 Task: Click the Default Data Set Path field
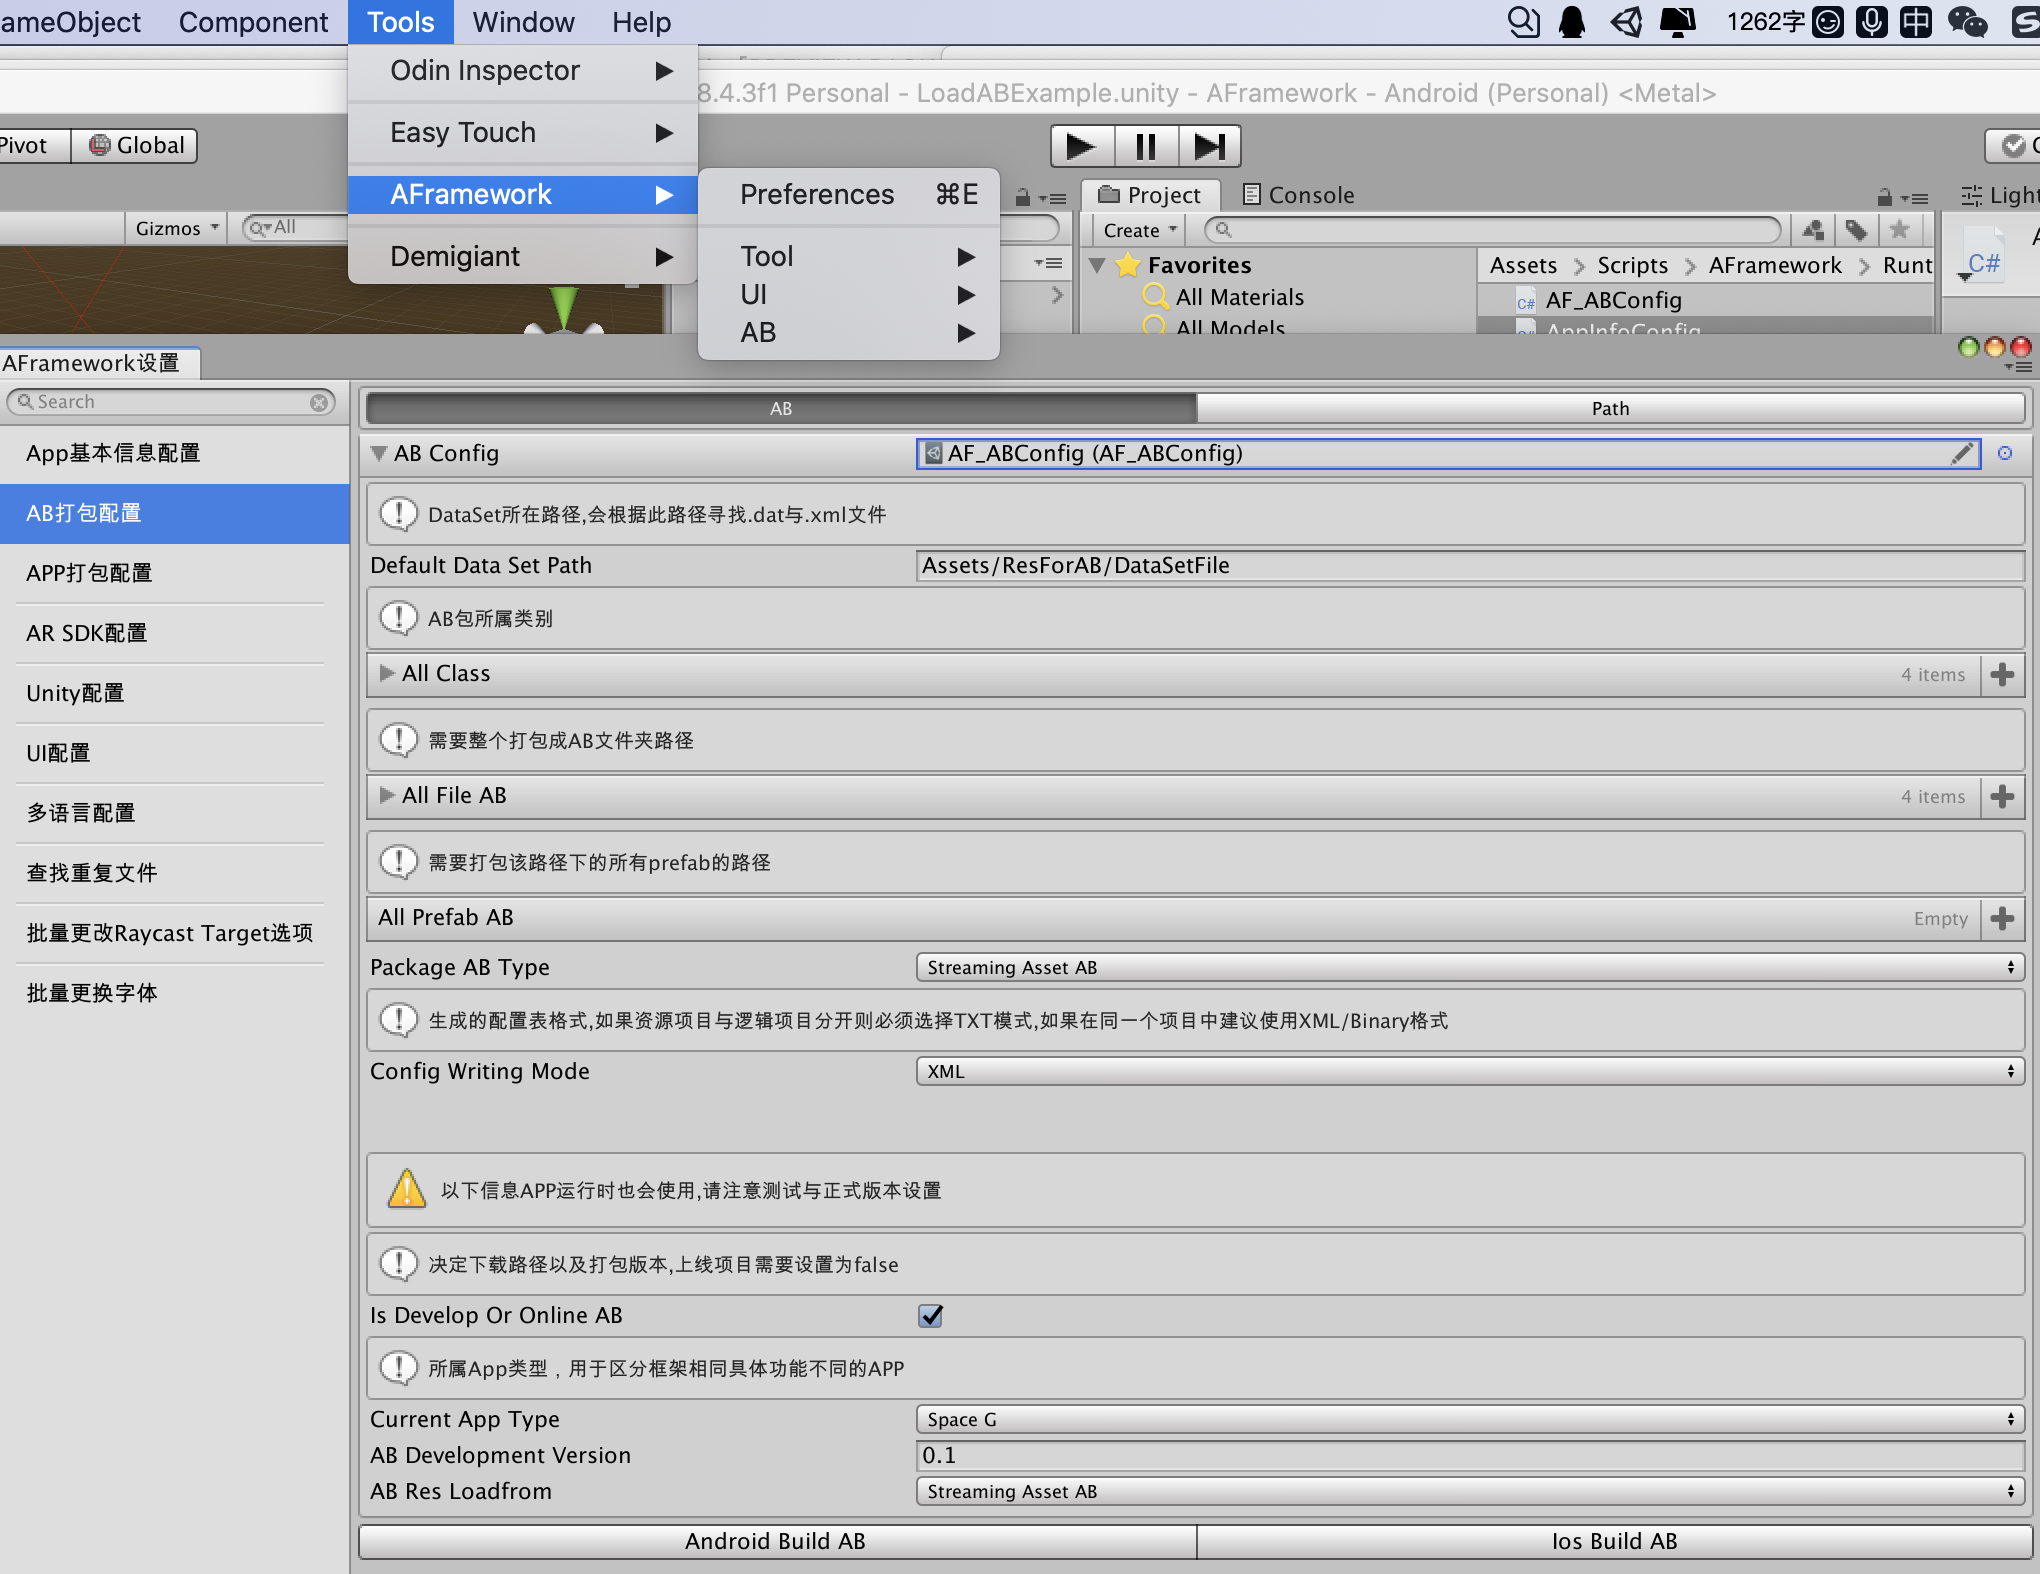1470,566
